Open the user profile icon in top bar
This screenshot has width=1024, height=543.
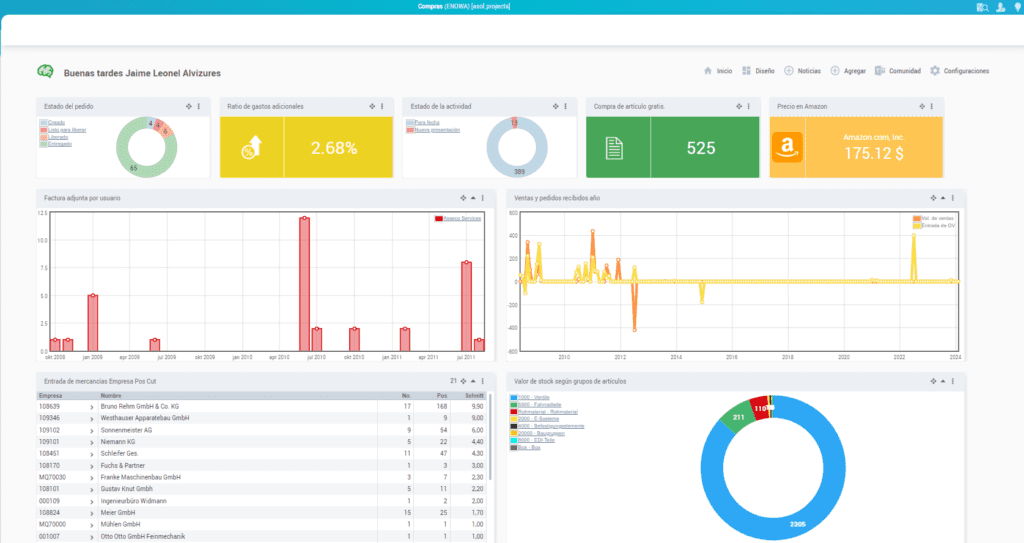(1000, 7)
